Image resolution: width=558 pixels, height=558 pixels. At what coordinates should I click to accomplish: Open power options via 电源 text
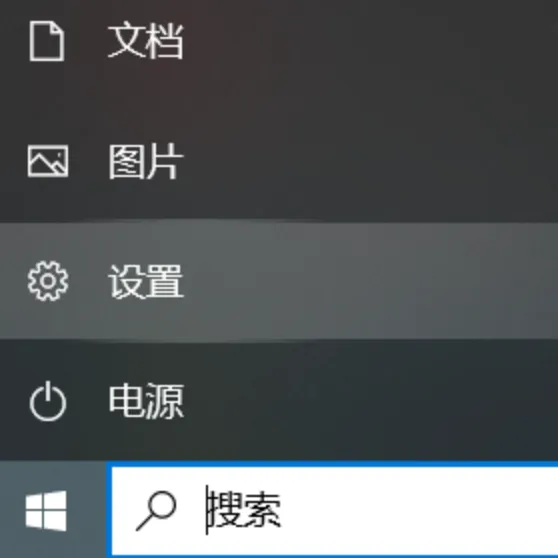coord(146,401)
